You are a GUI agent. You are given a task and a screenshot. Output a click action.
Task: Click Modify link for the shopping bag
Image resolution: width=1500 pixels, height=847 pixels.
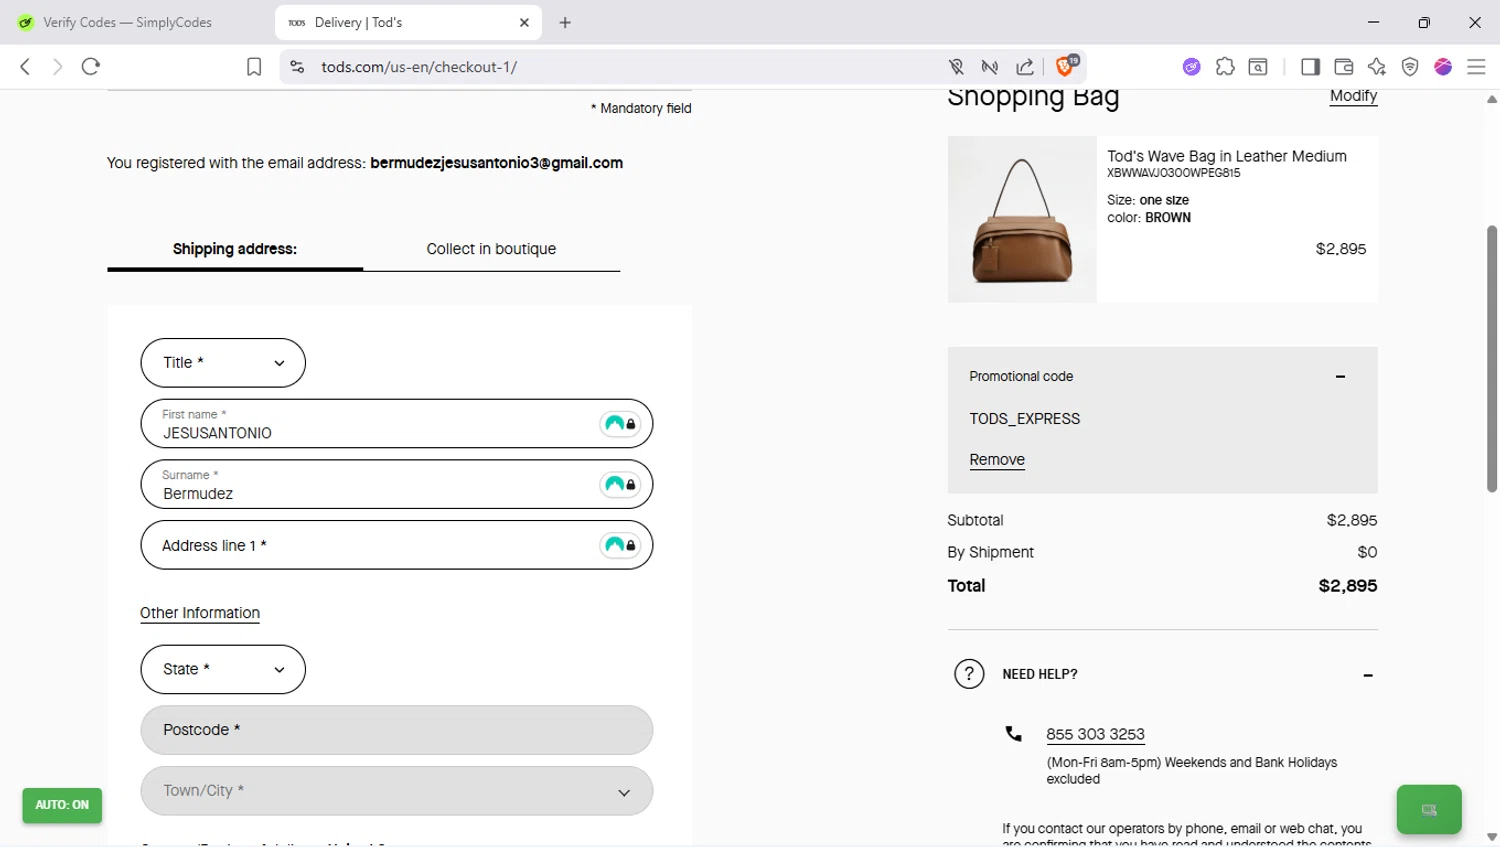[x=1353, y=96]
